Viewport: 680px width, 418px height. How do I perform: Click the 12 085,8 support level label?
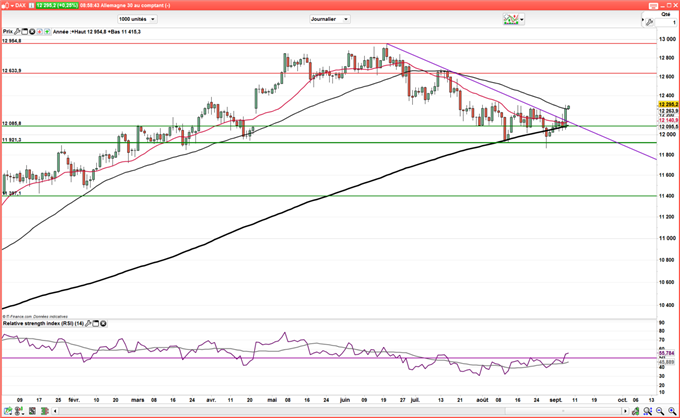12,124
